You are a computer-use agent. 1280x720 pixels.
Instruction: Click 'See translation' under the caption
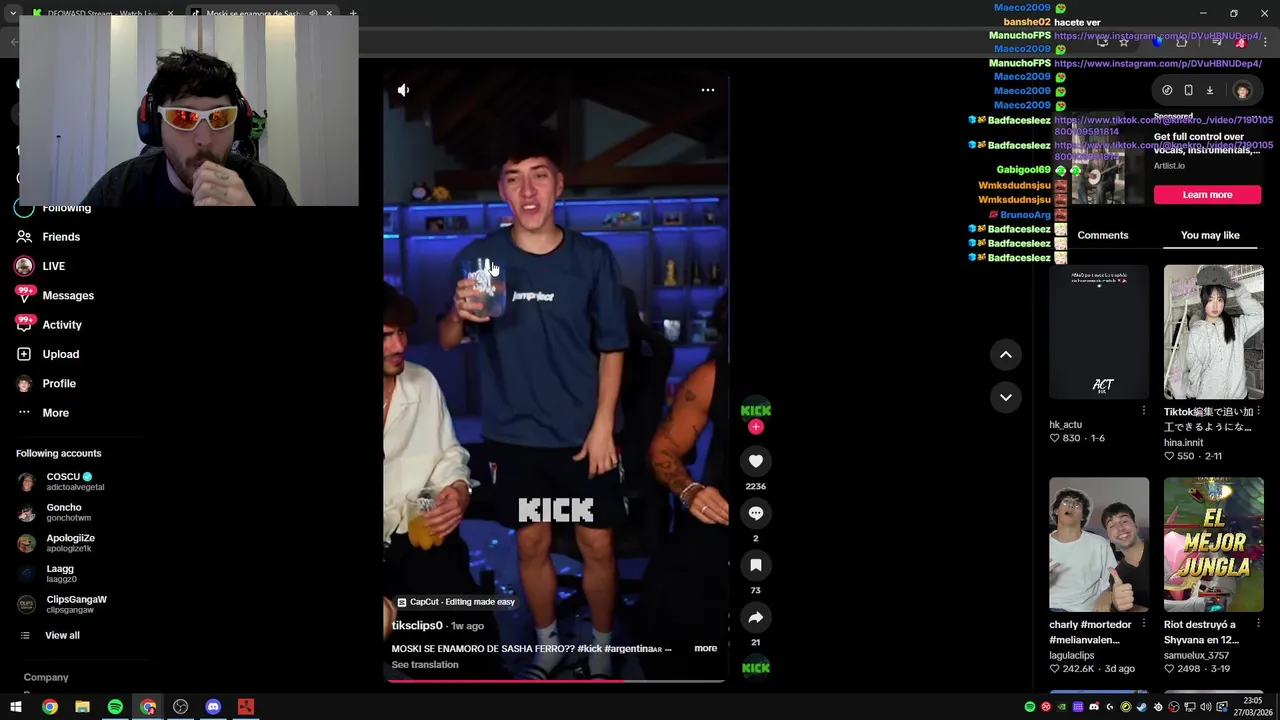(425, 665)
